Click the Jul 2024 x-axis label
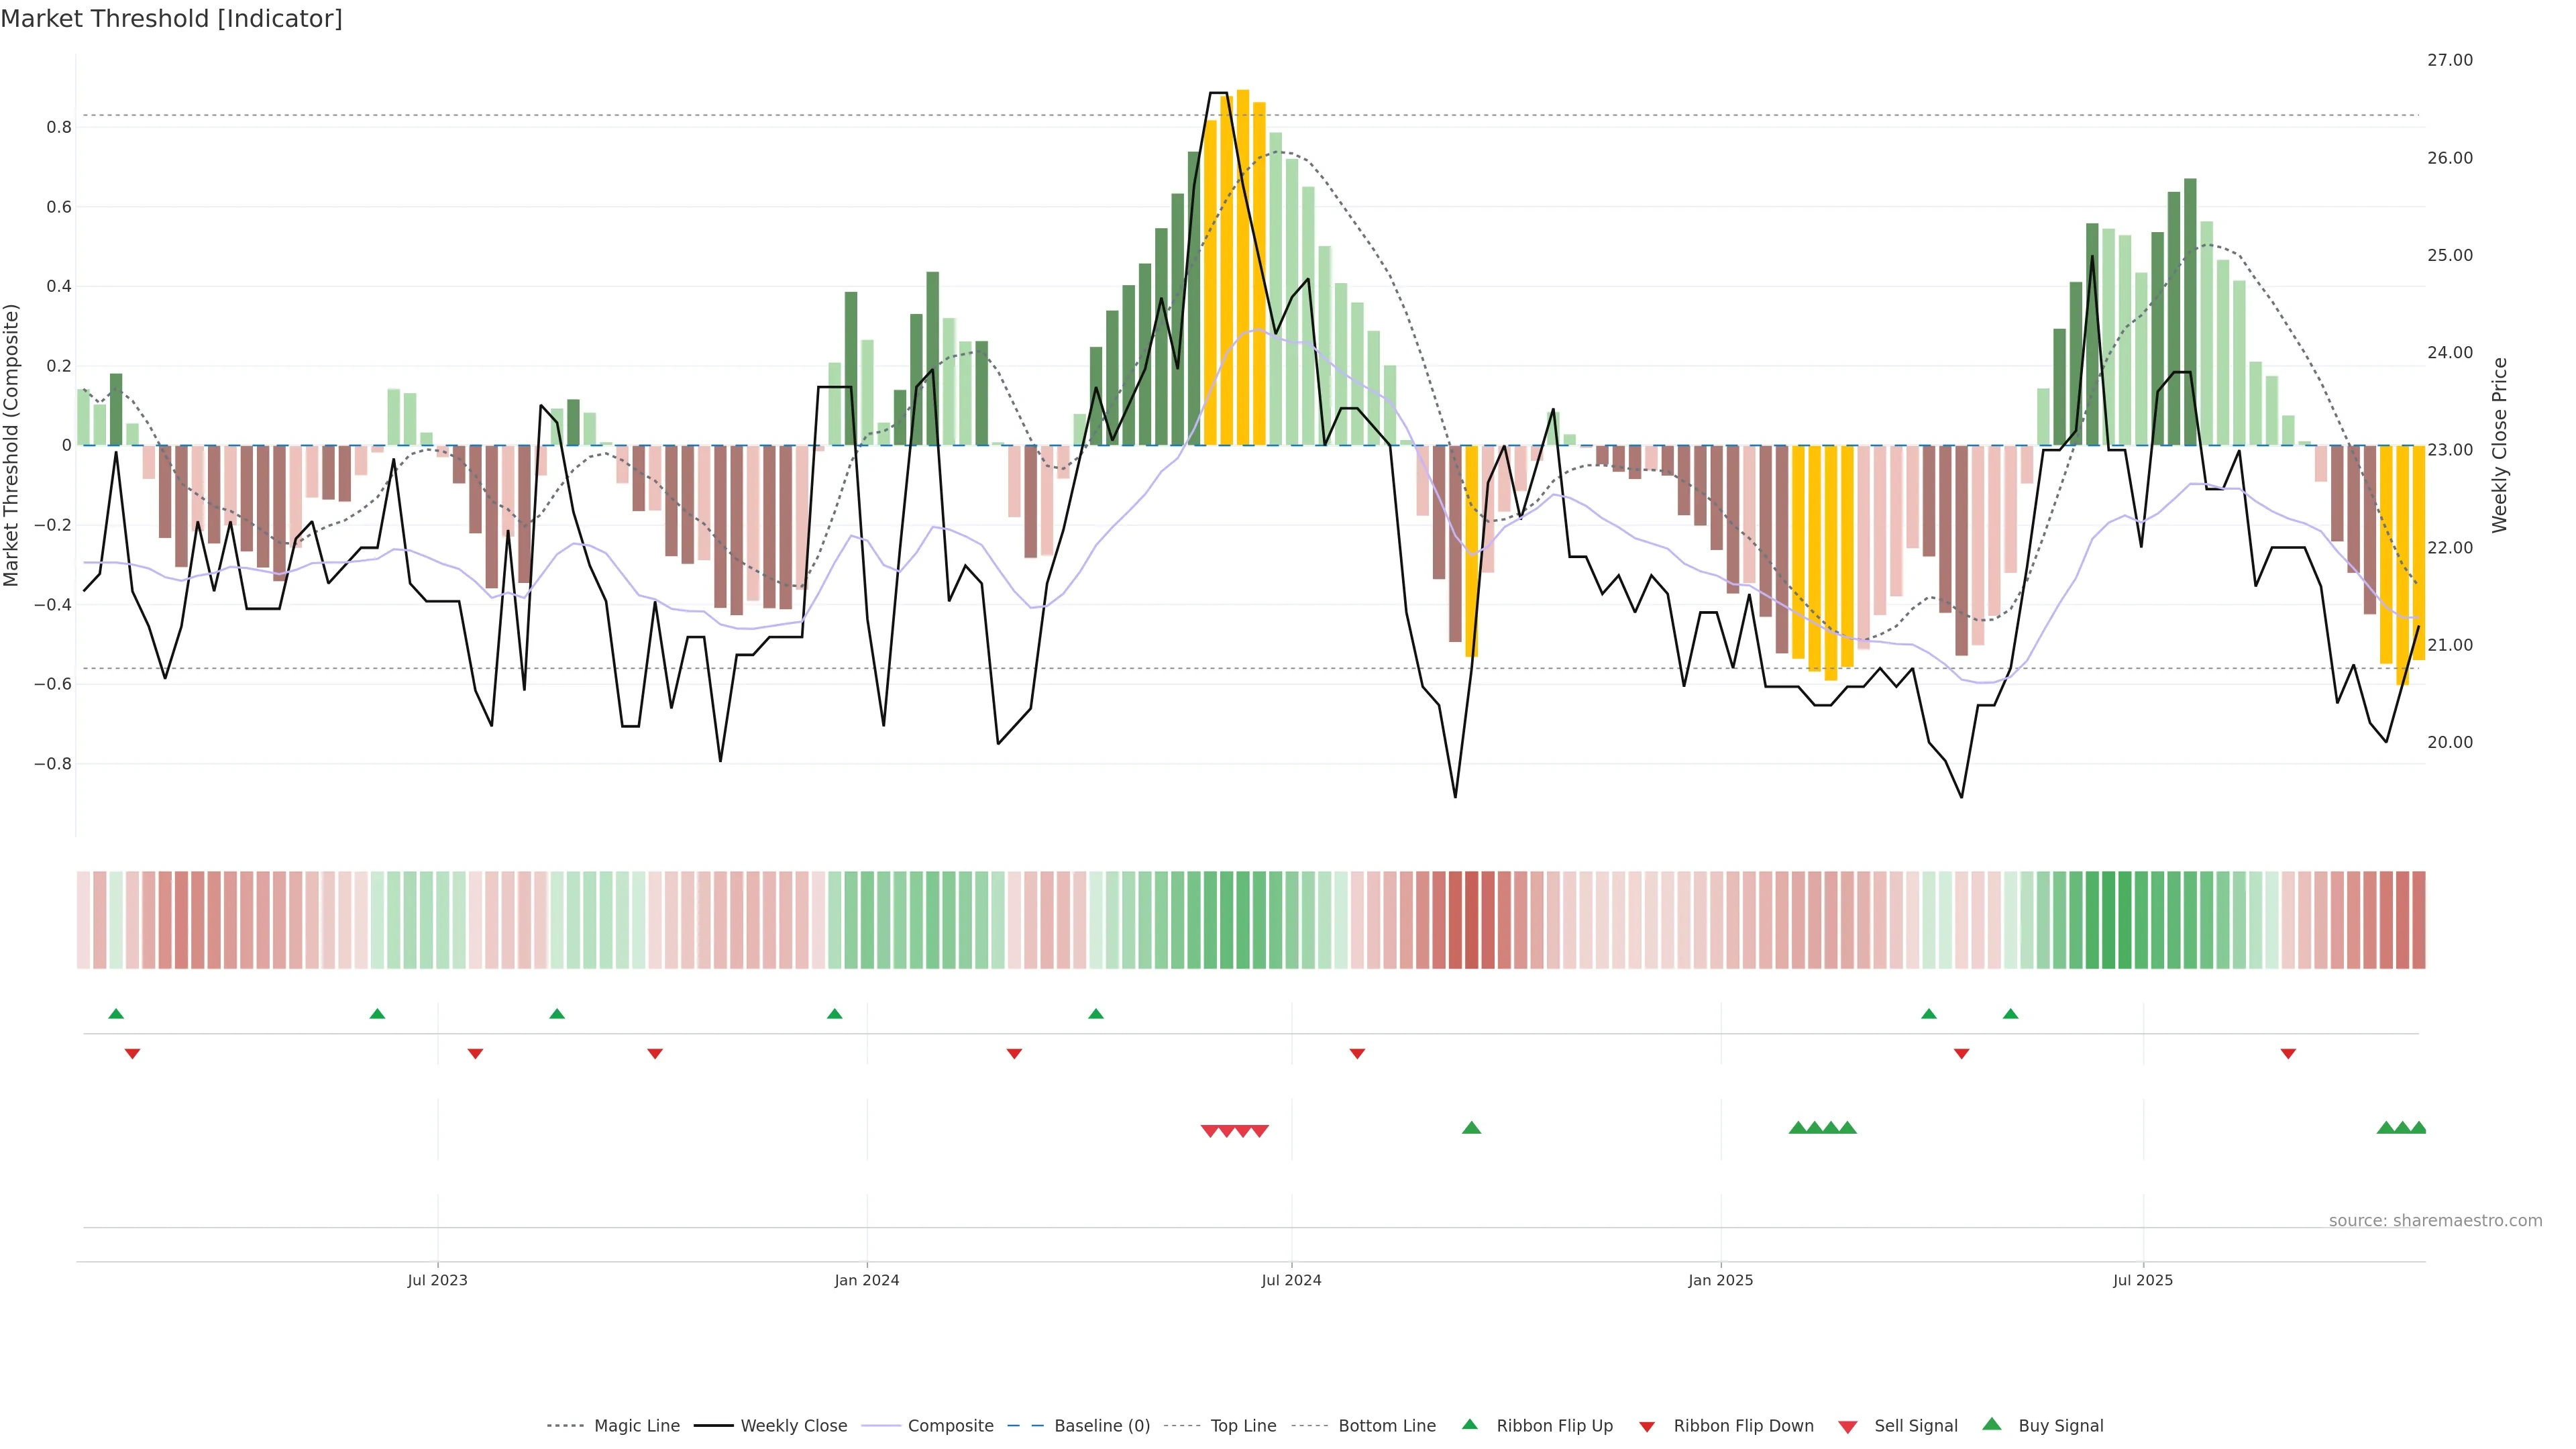The width and height of the screenshot is (2576, 1449). click(x=1291, y=1280)
